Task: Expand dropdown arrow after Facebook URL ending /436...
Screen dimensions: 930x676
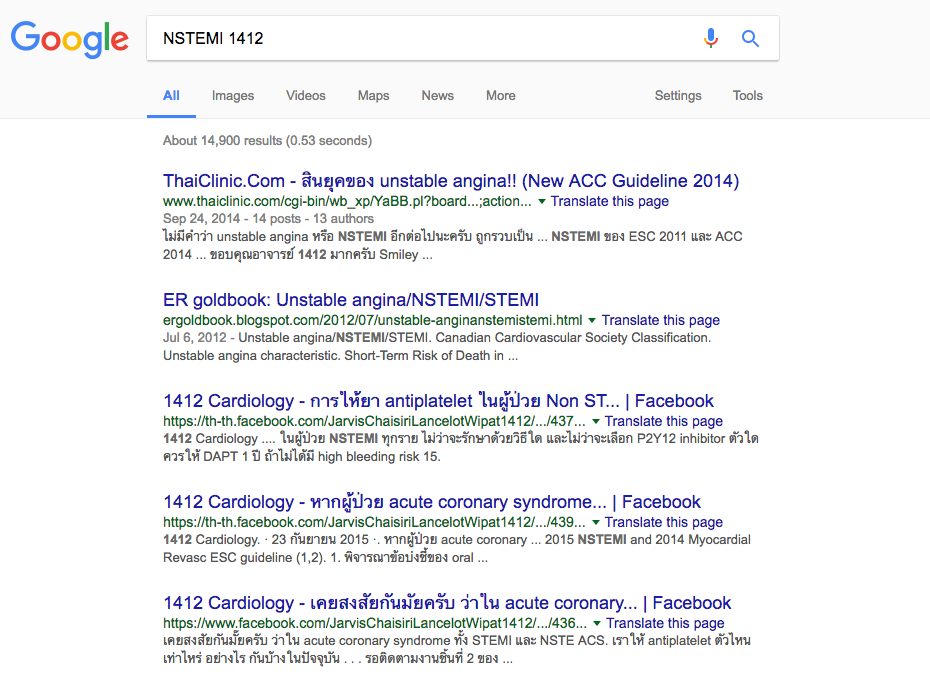Action: (x=597, y=623)
